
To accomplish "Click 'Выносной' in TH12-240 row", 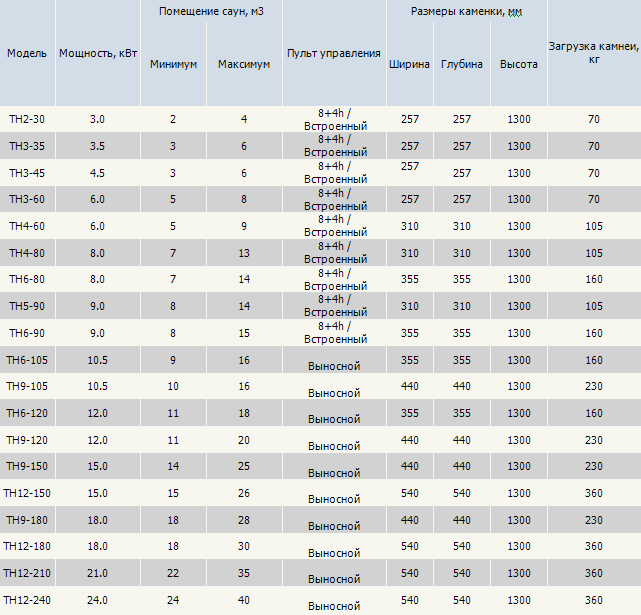I will [334, 606].
